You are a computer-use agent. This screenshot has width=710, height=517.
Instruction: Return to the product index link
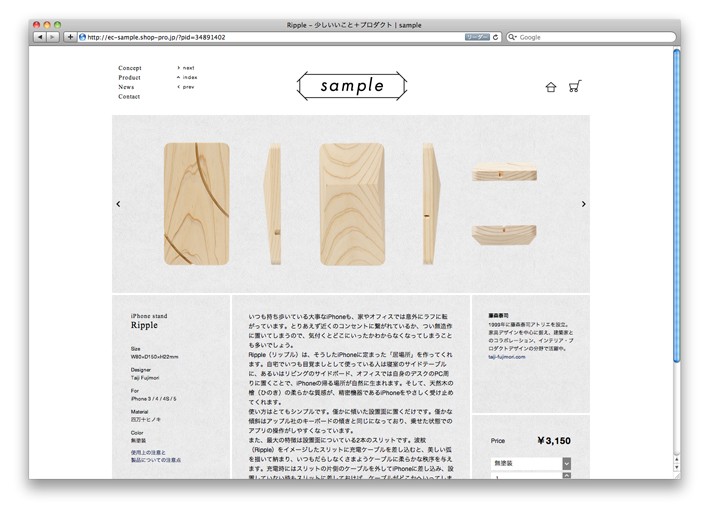(x=189, y=77)
